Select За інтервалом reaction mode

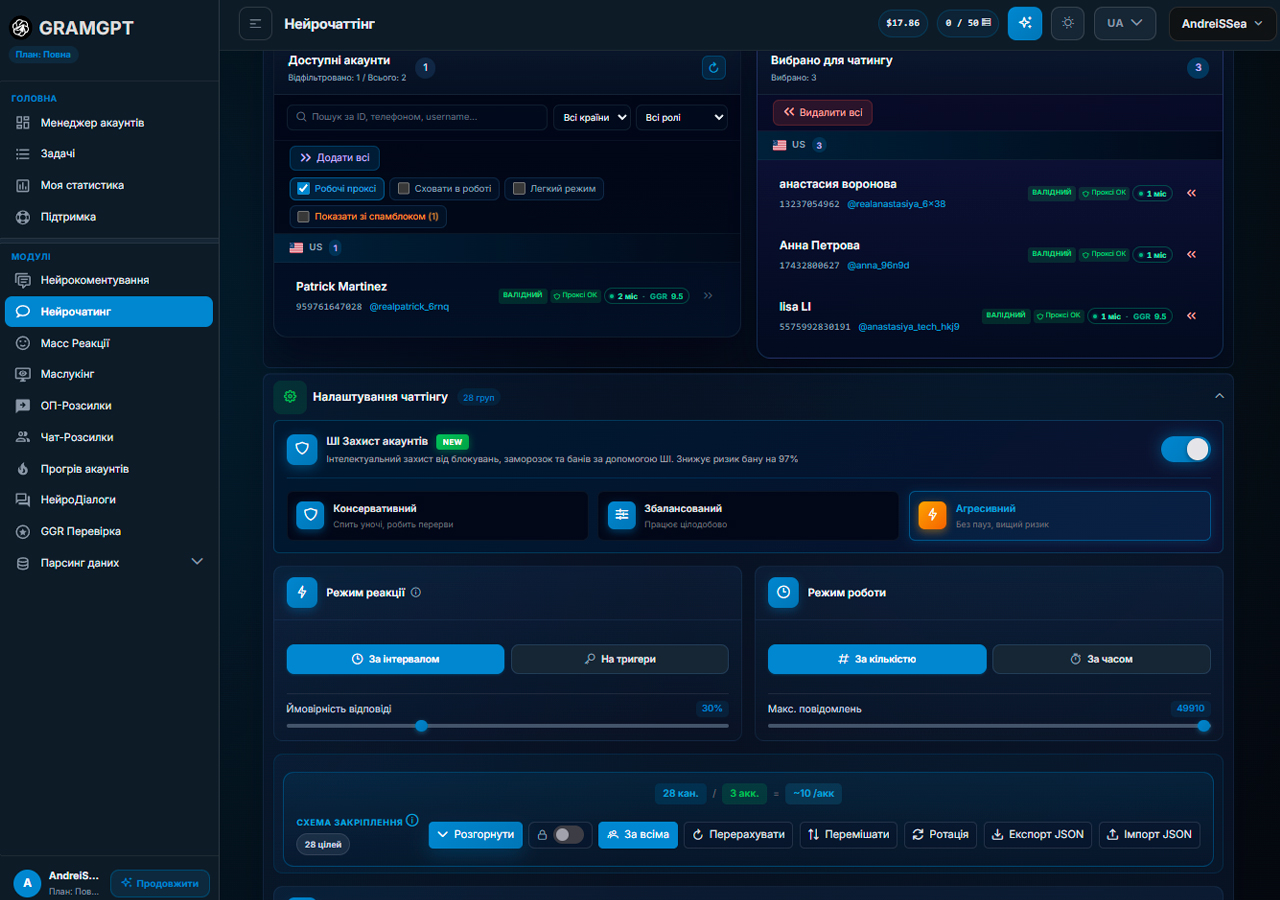(395, 659)
